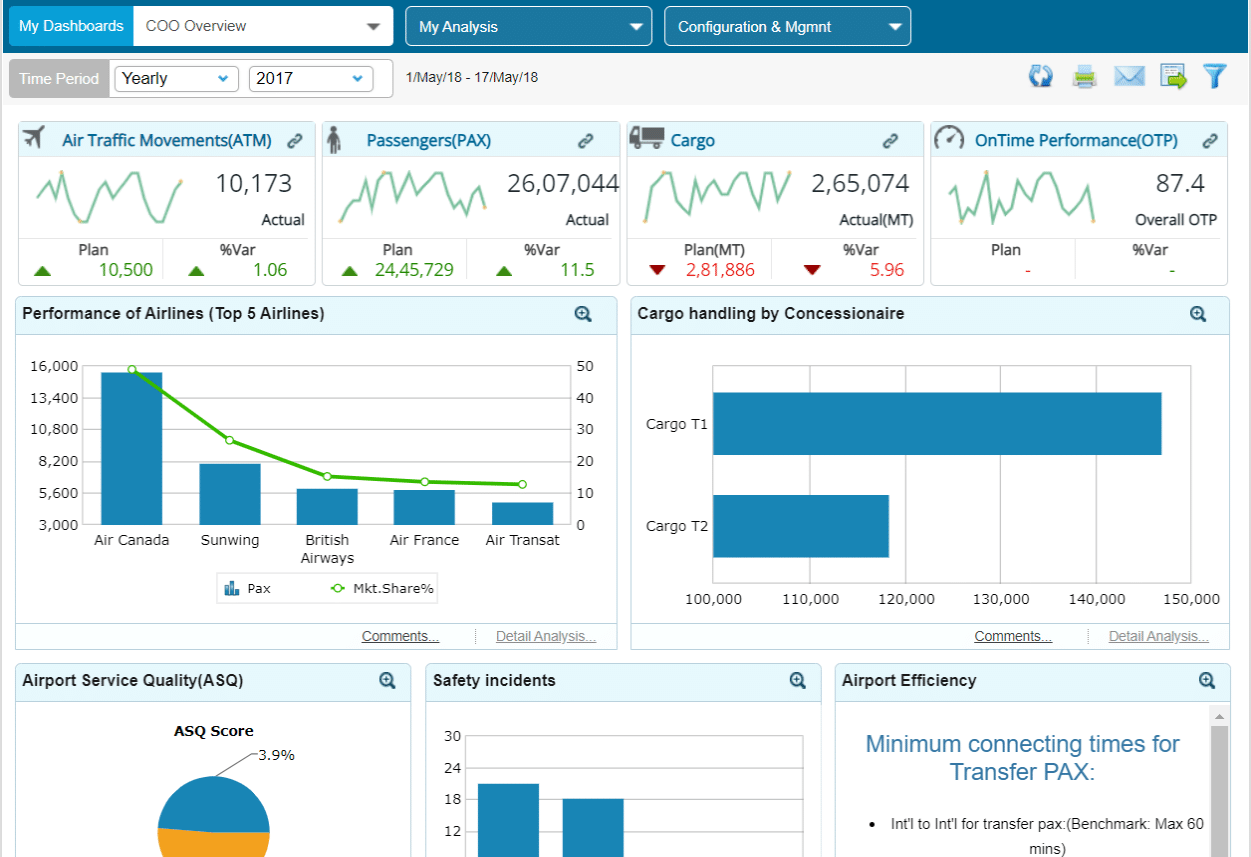Screen dimensions: 1251x857
Task: Zoom into Performance of Airlines chart
Action: 583,314
